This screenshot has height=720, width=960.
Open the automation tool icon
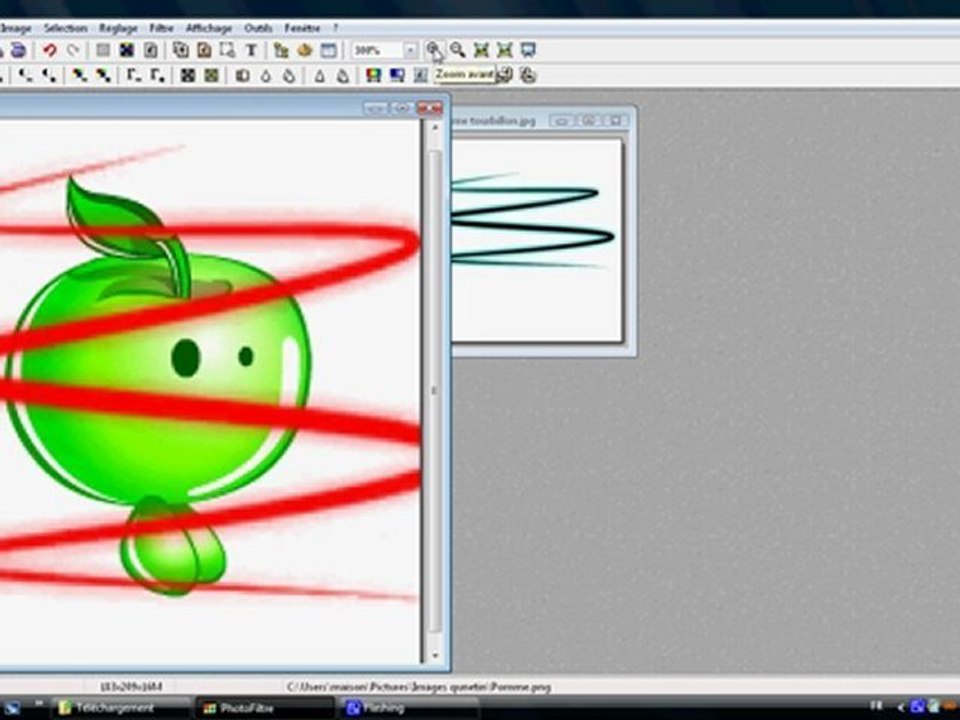tap(305, 50)
